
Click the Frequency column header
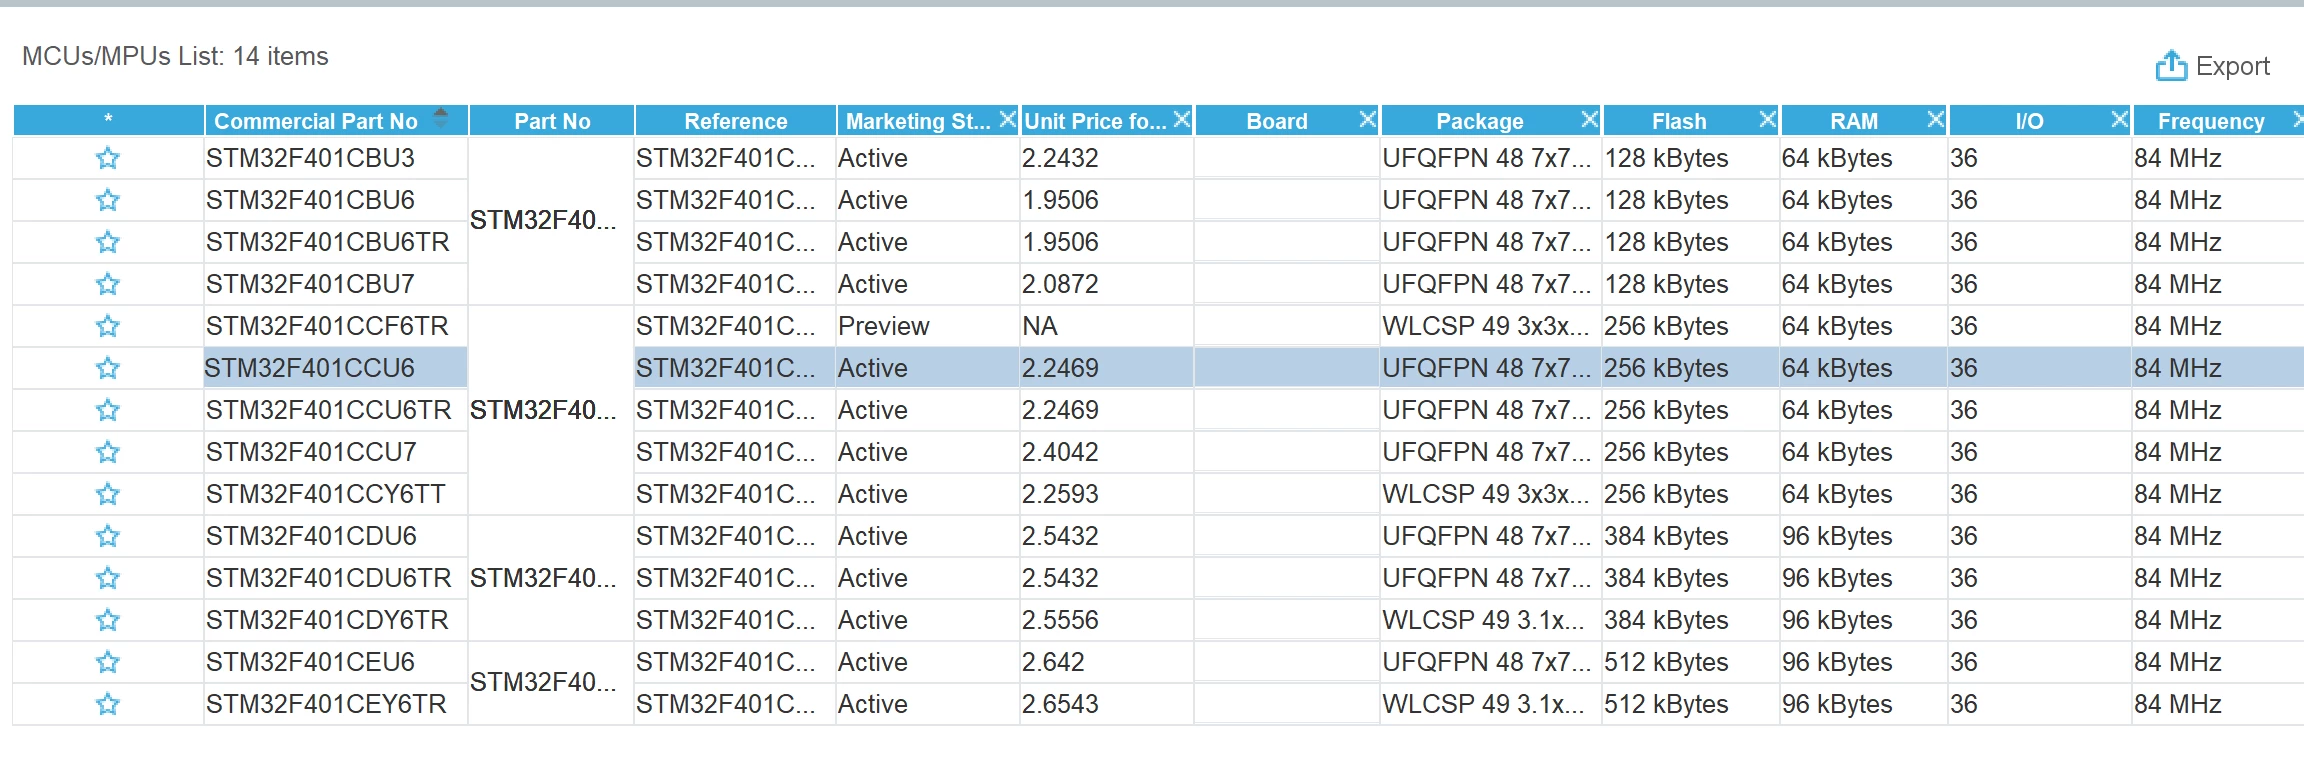pyautogui.click(x=2211, y=121)
